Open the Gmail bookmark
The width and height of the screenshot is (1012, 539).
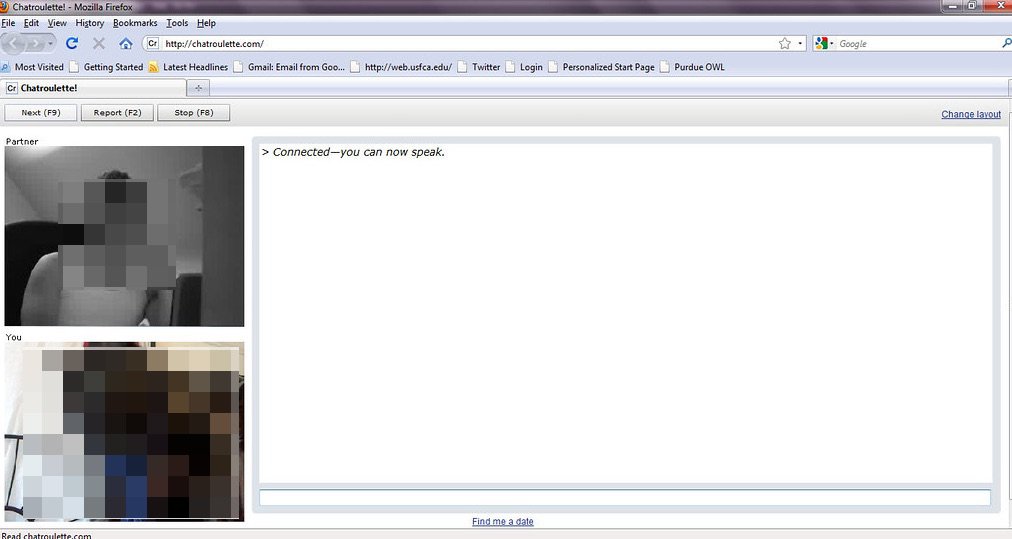coord(289,66)
